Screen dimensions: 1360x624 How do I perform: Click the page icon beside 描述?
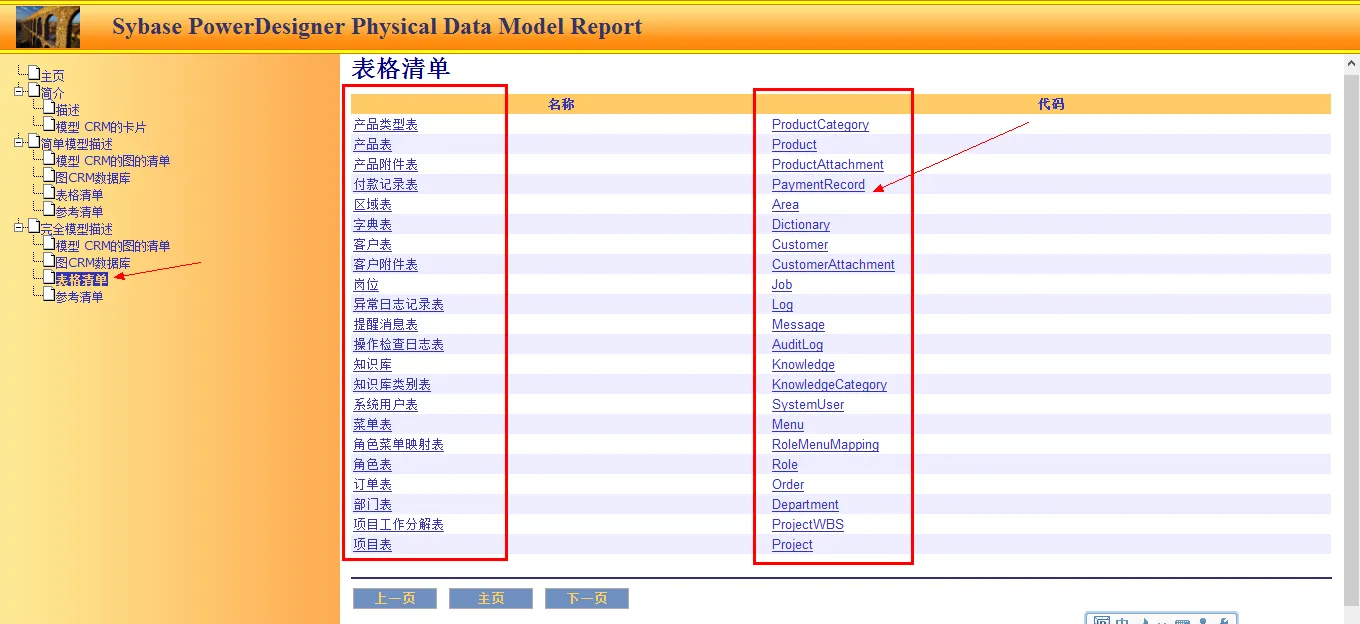(49, 108)
